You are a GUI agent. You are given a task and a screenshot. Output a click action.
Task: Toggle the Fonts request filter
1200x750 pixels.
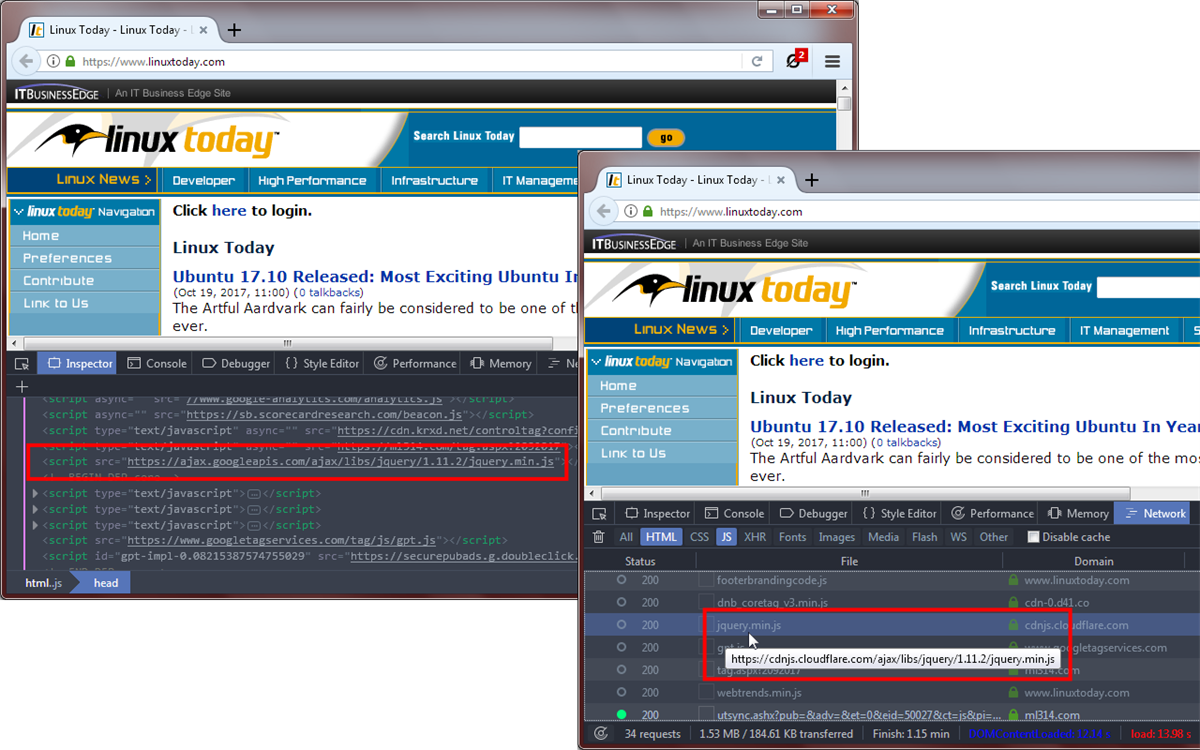pyautogui.click(x=792, y=537)
